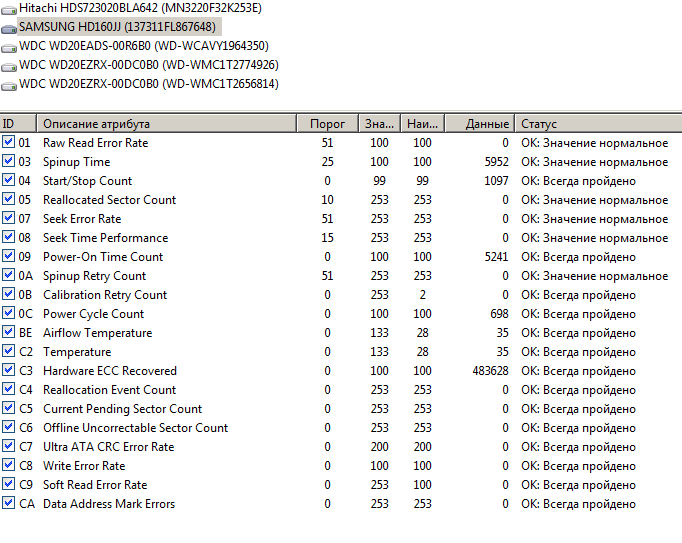This screenshot has height=543, width=682.
Task: Toggle checkbox for C3 Hardware ECC Recovered
Action: click(x=8, y=370)
